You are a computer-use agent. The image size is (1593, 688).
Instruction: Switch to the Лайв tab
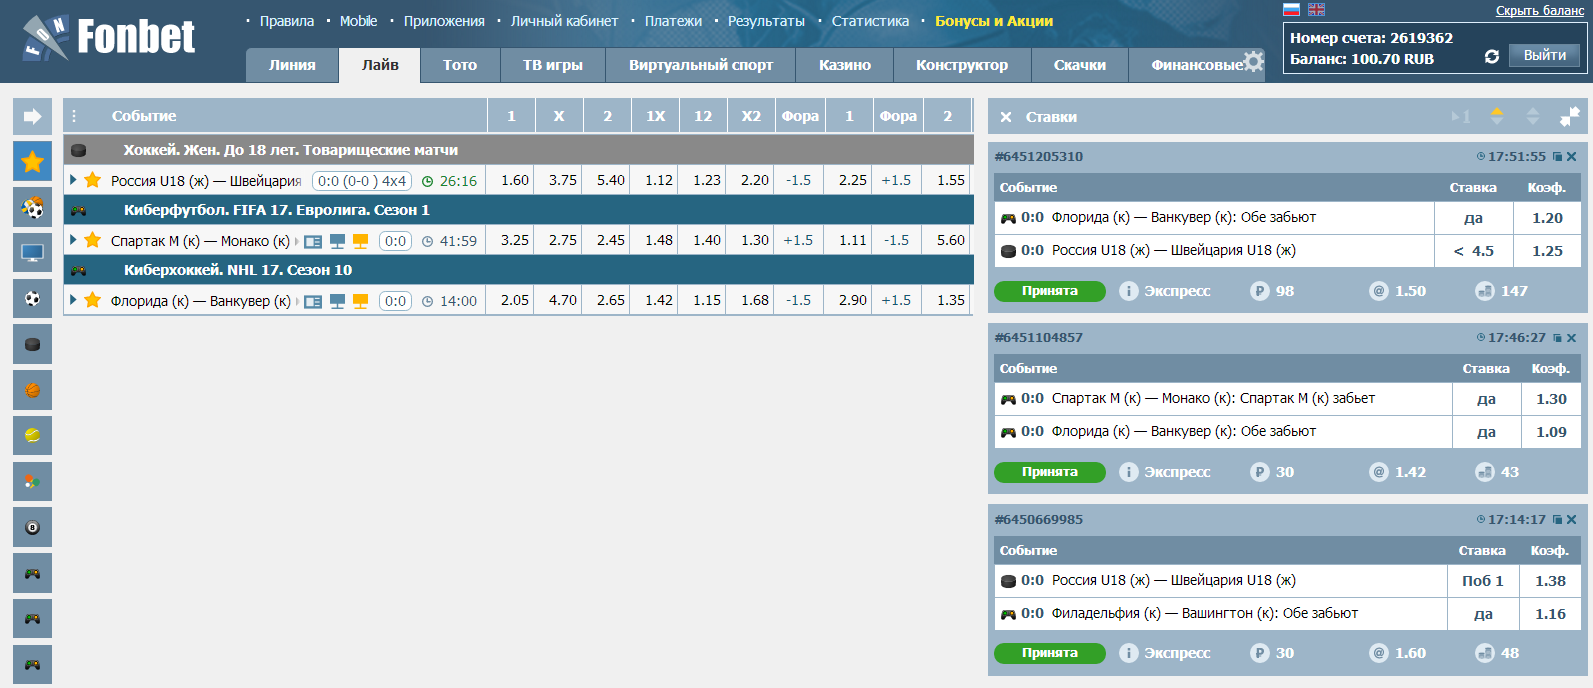point(380,65)
